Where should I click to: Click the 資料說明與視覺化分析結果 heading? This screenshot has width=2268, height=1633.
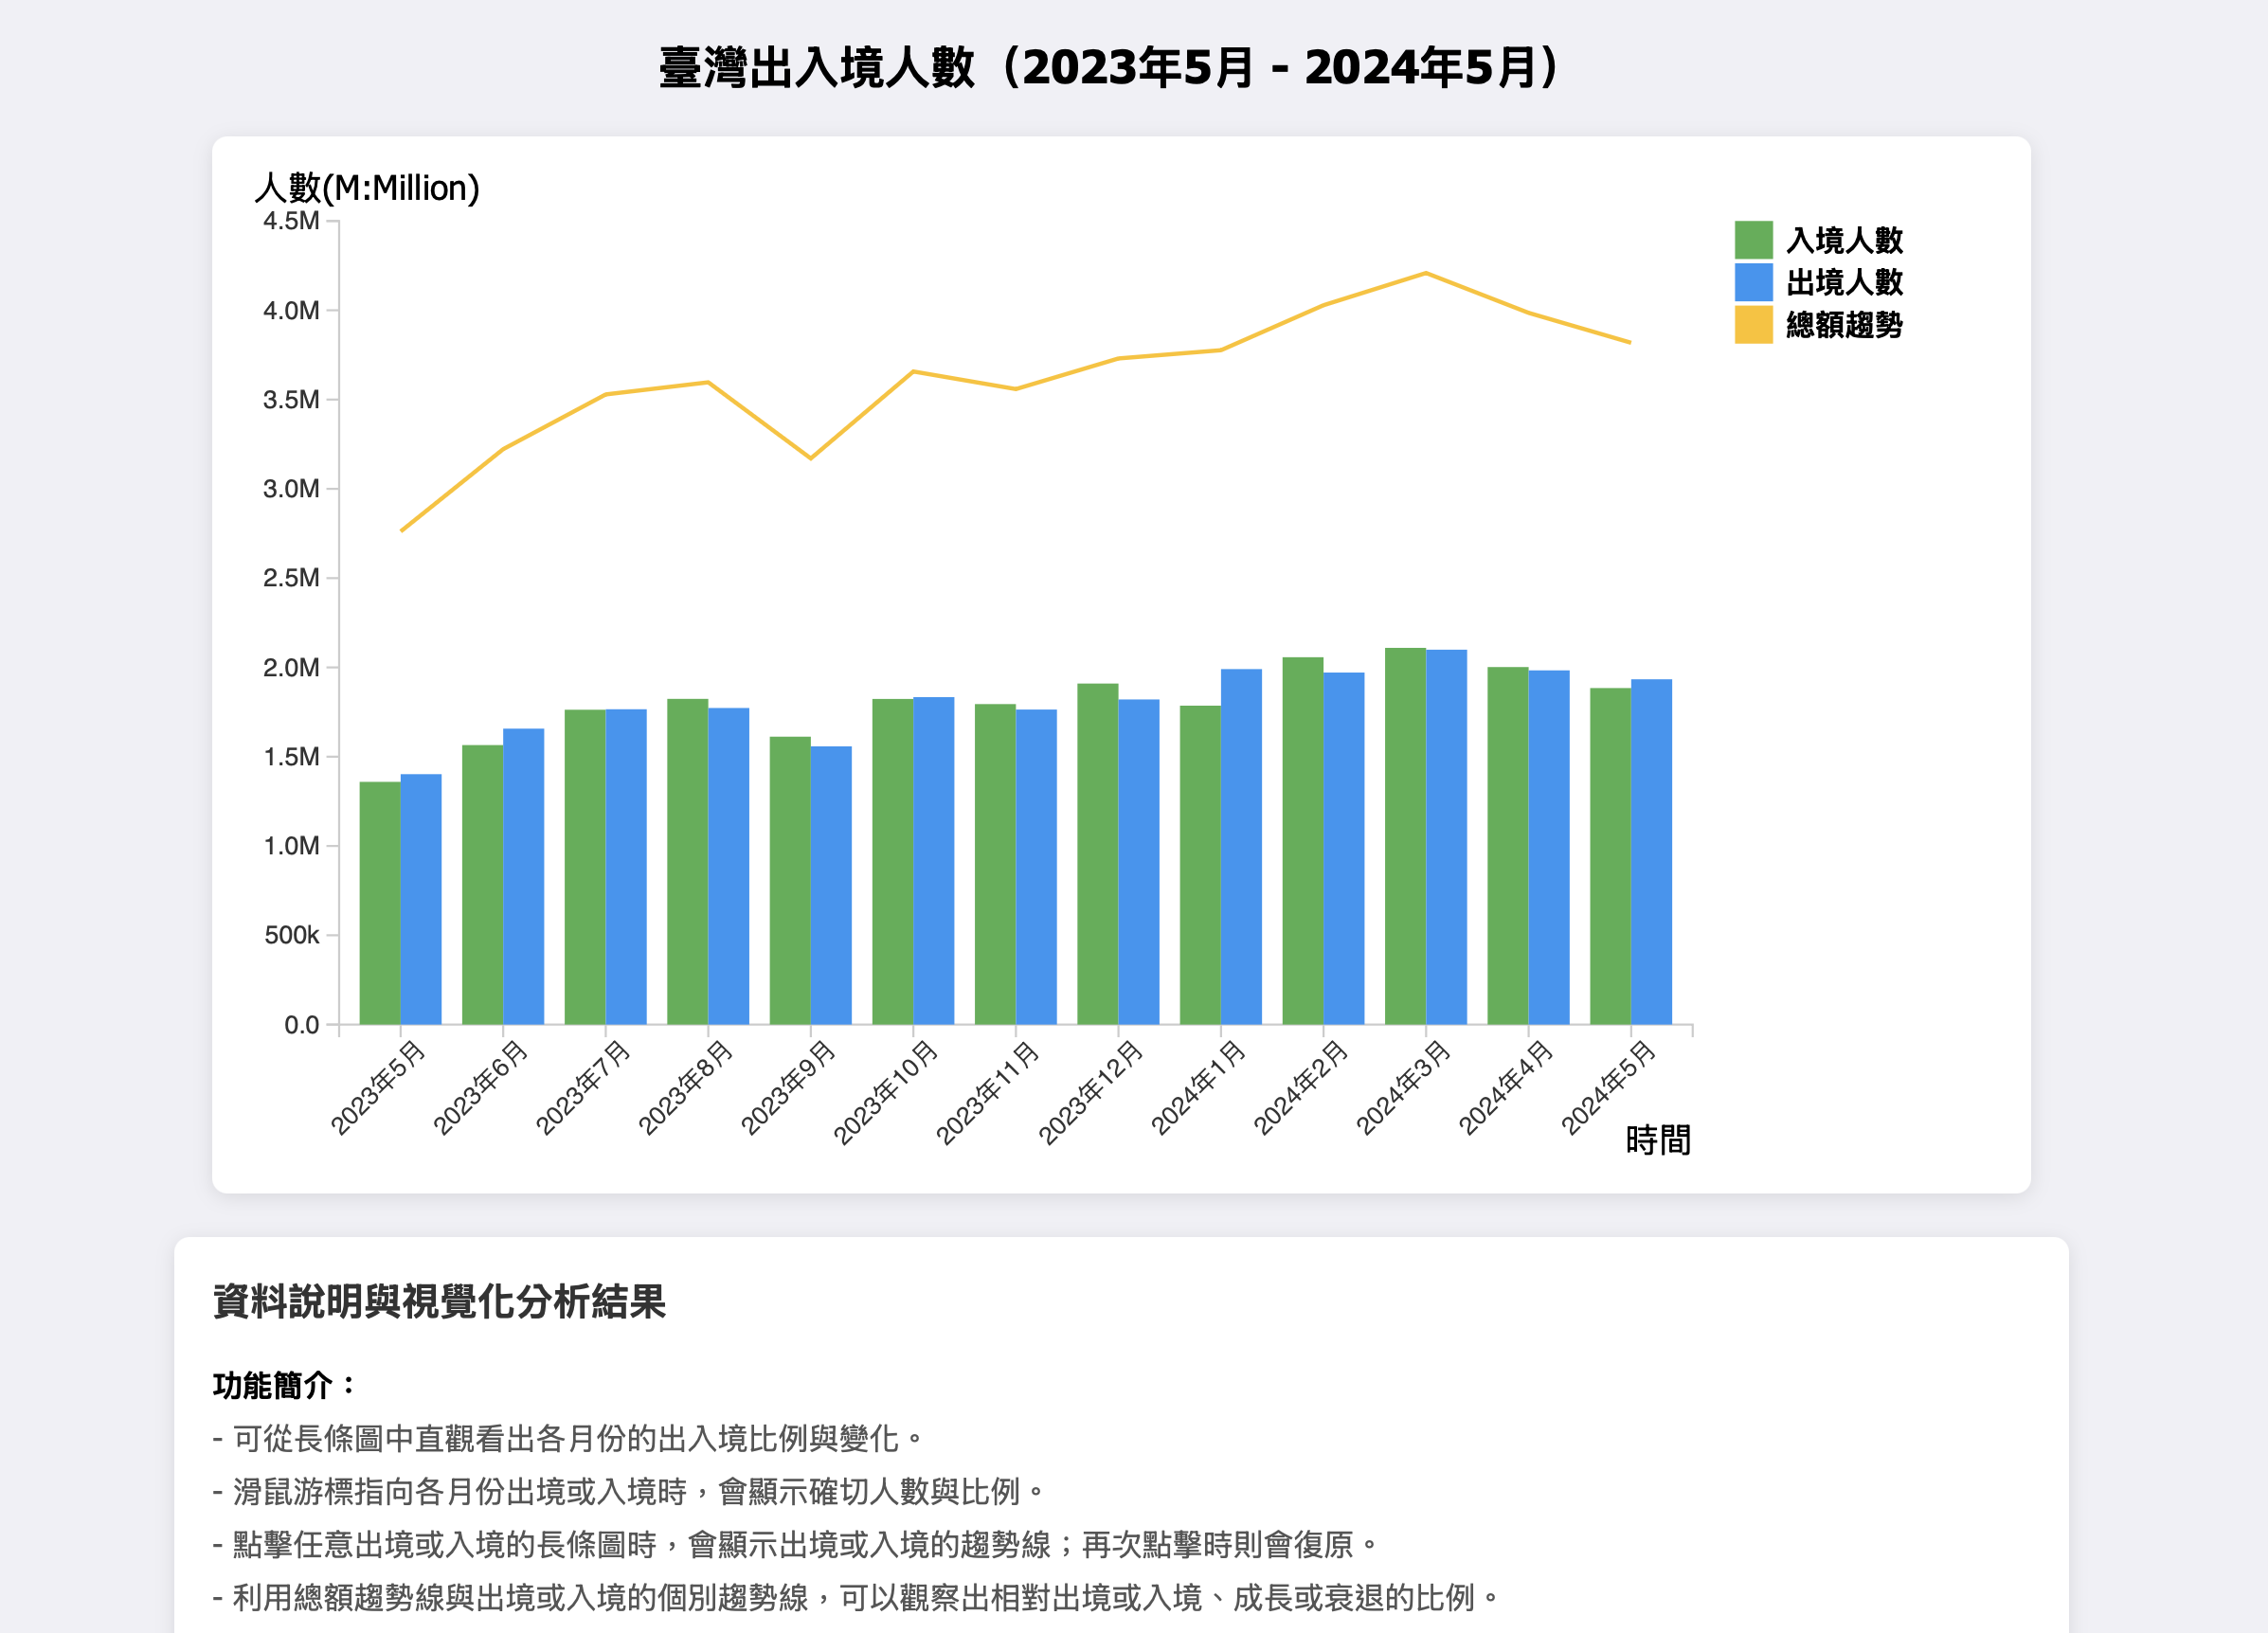click(439, 1301)
